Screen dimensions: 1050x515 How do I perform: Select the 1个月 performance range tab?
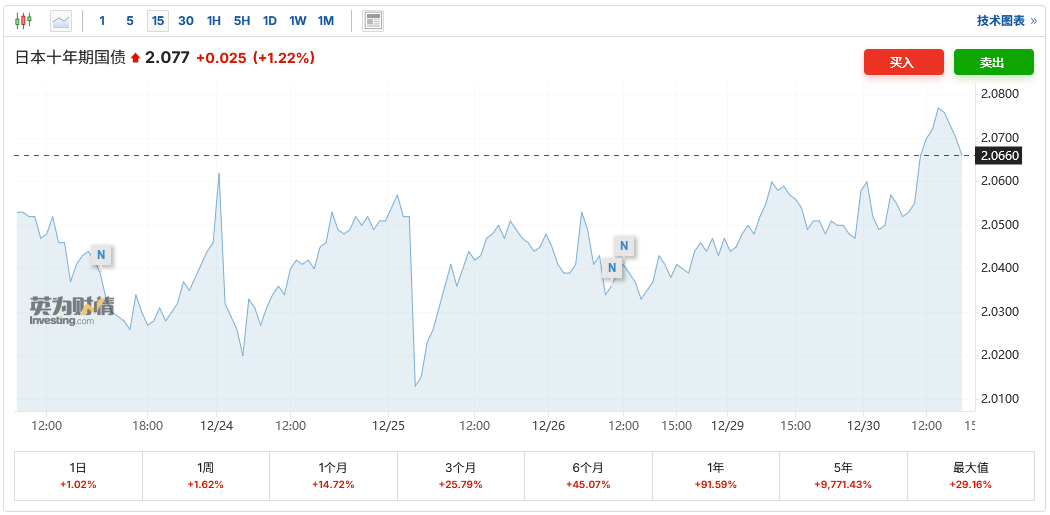[333, 475]
